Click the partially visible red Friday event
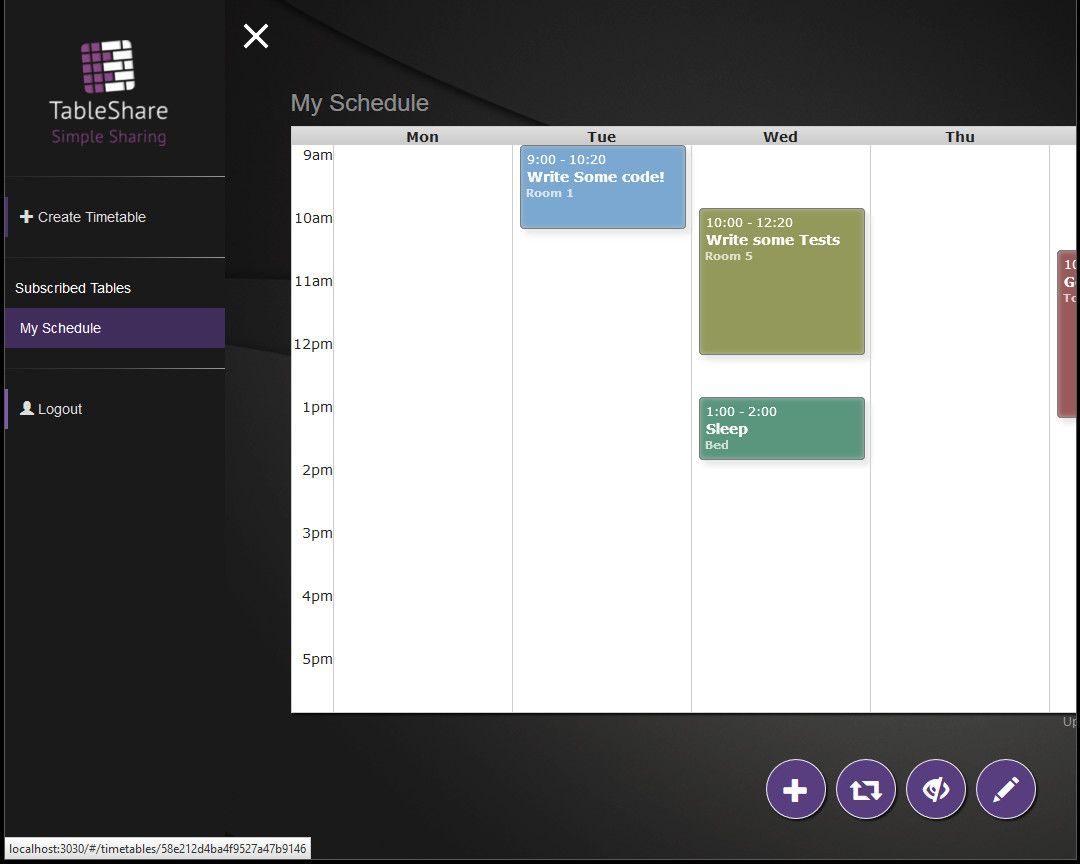 point(1067,333)
